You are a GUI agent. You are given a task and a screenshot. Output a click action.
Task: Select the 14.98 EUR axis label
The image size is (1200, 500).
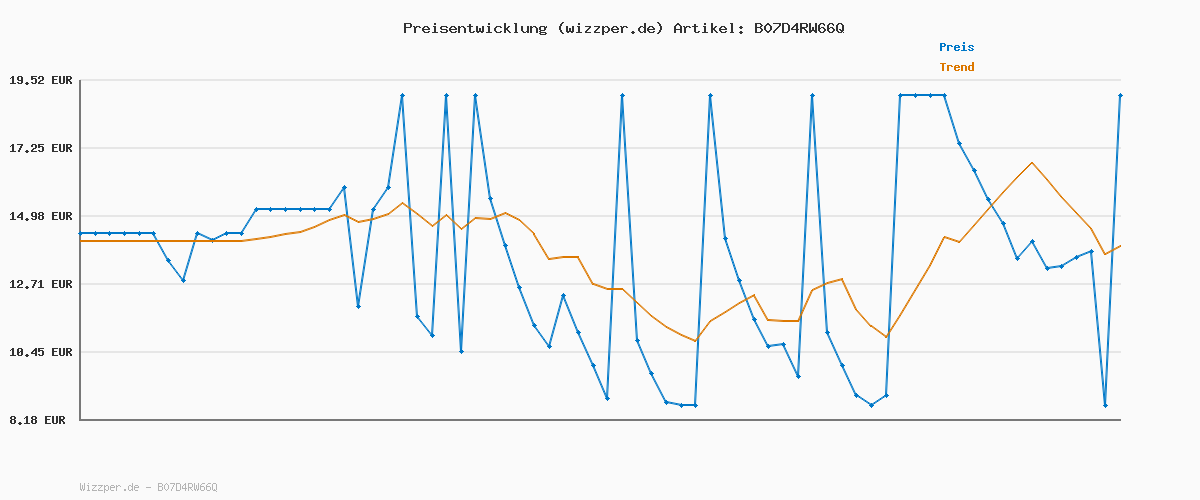click(41, 216)
